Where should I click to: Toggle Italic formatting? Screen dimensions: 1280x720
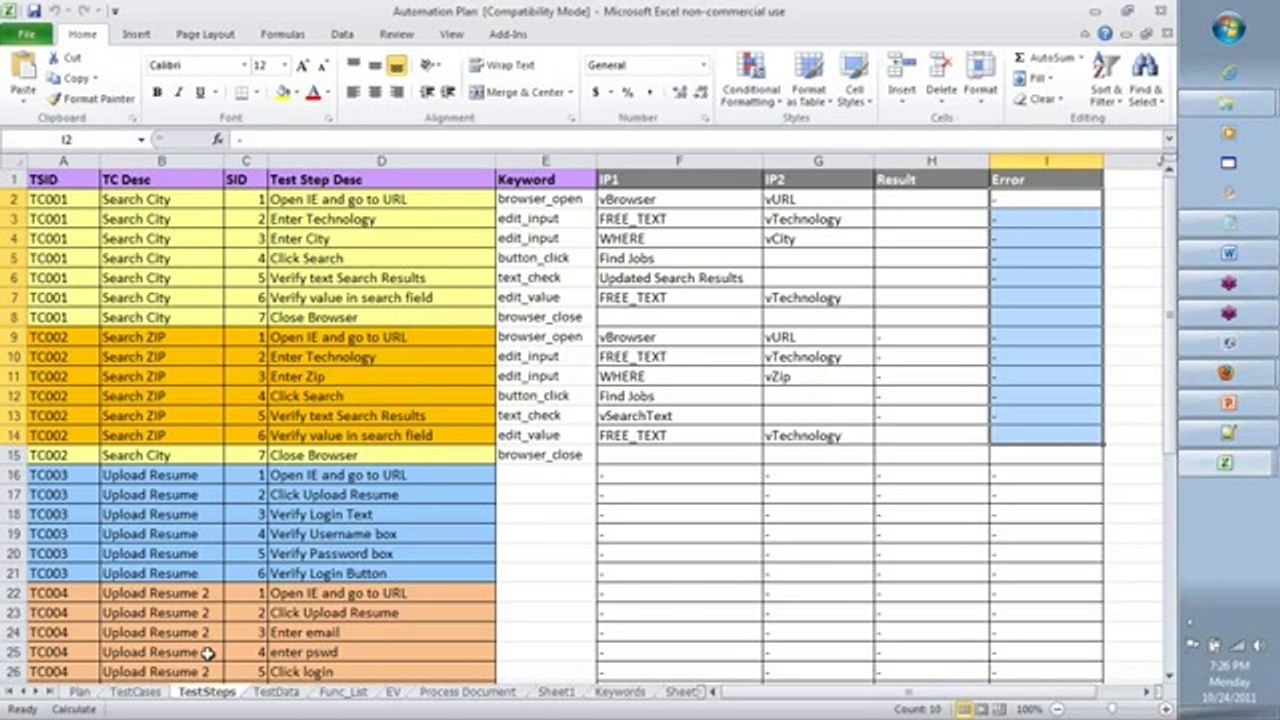point(178,92)
